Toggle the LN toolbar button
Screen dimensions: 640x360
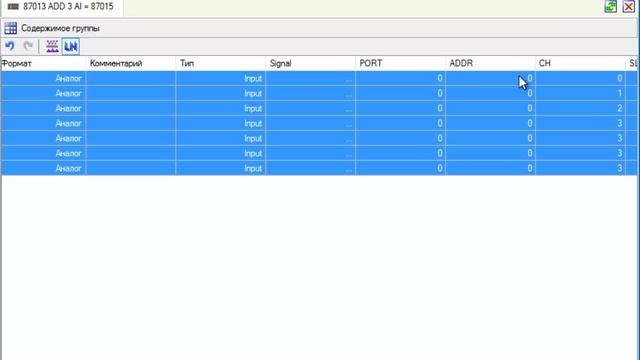tap(71, 46)
